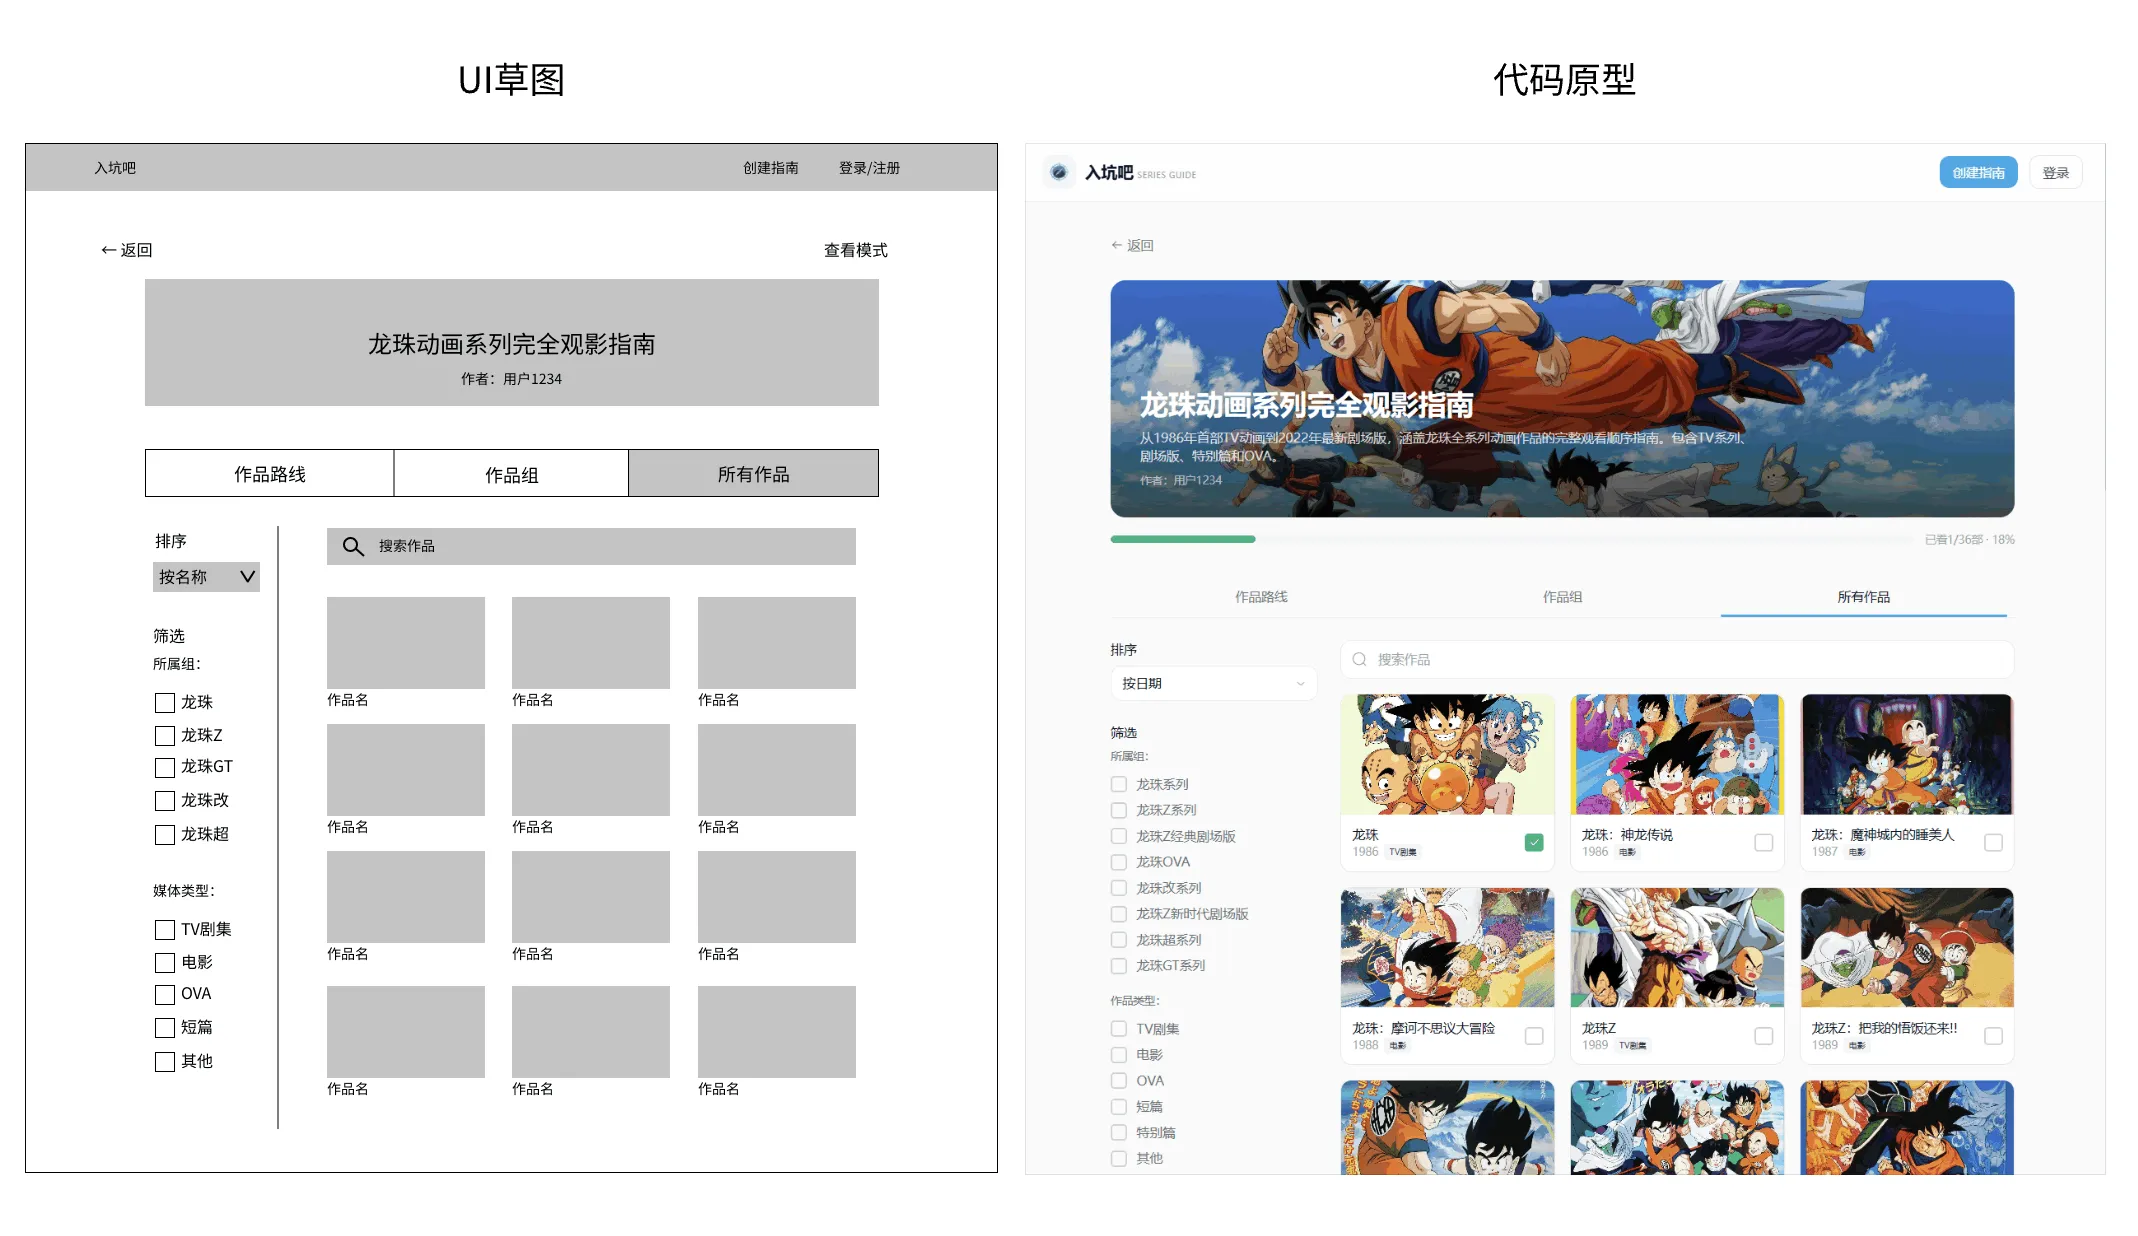Image resolution: width=2138 pixels, height=1236 pixels.
Task: Check the 龙珠Z新时代剧场版 filter in the prototype
Action: pyautogui.click(x=1119, y=914)
